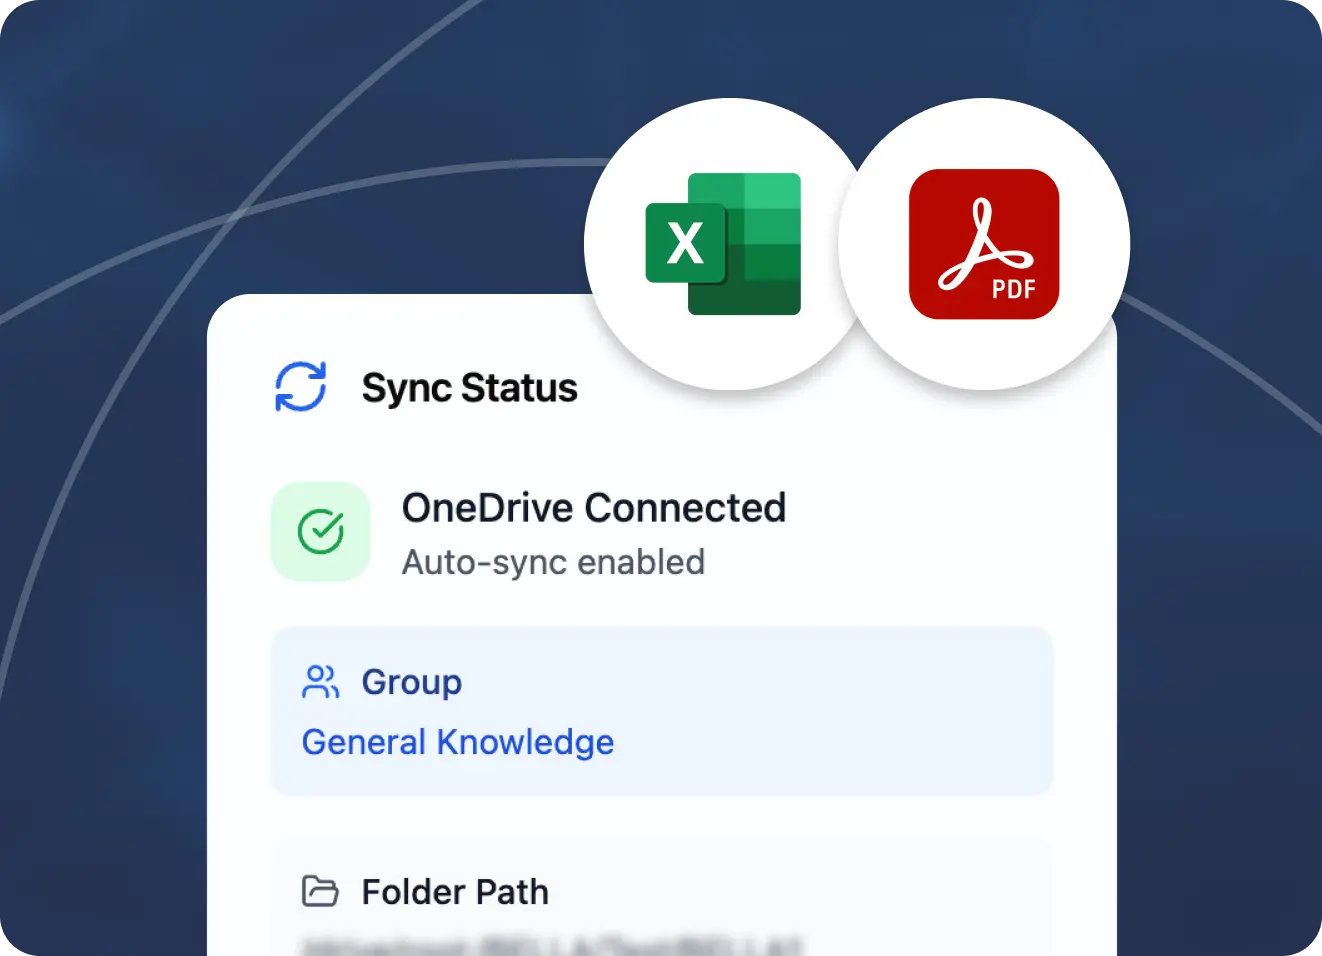1322x956 pixels.
Task: Click the Group label
Action: tap(412, 682)
